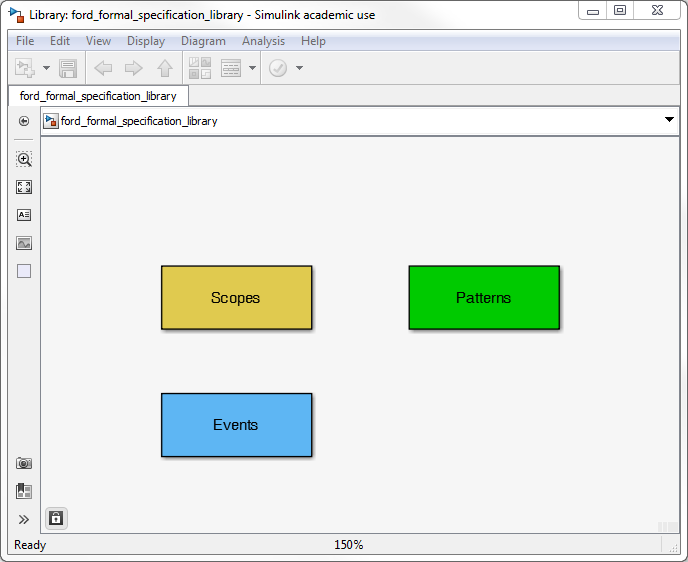Click the blue Events block
The width and height of the screenshot is (688, 562).
(236, 425)
